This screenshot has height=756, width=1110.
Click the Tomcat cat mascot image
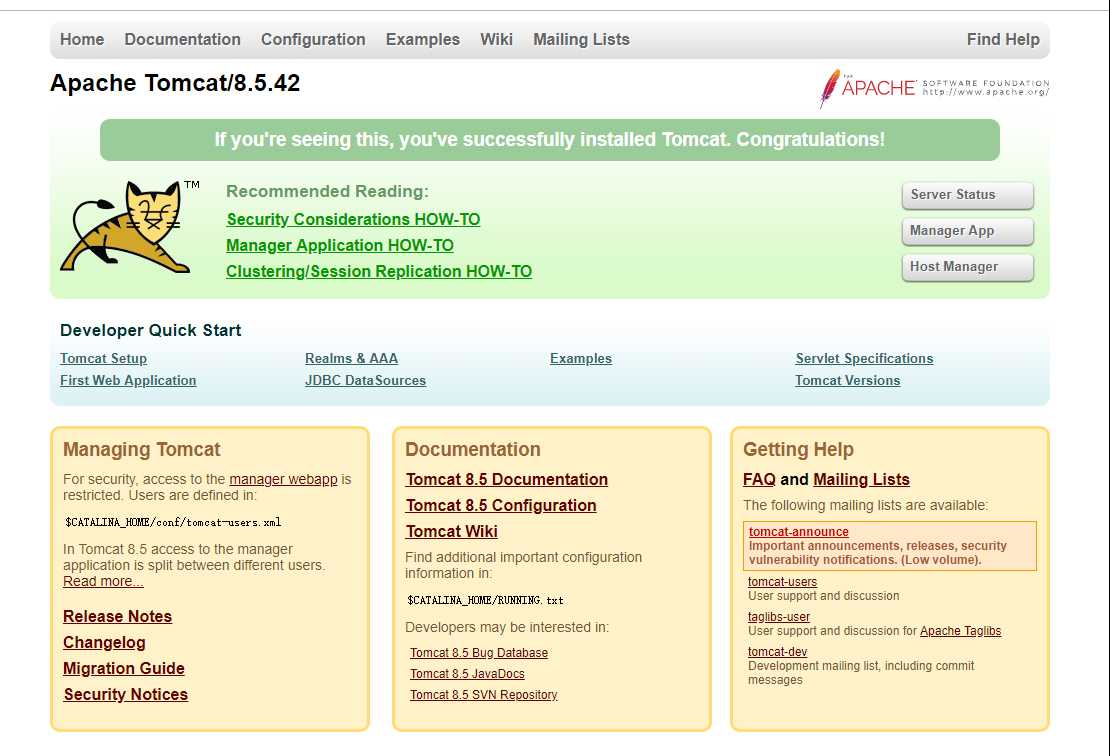pos(130,227)
